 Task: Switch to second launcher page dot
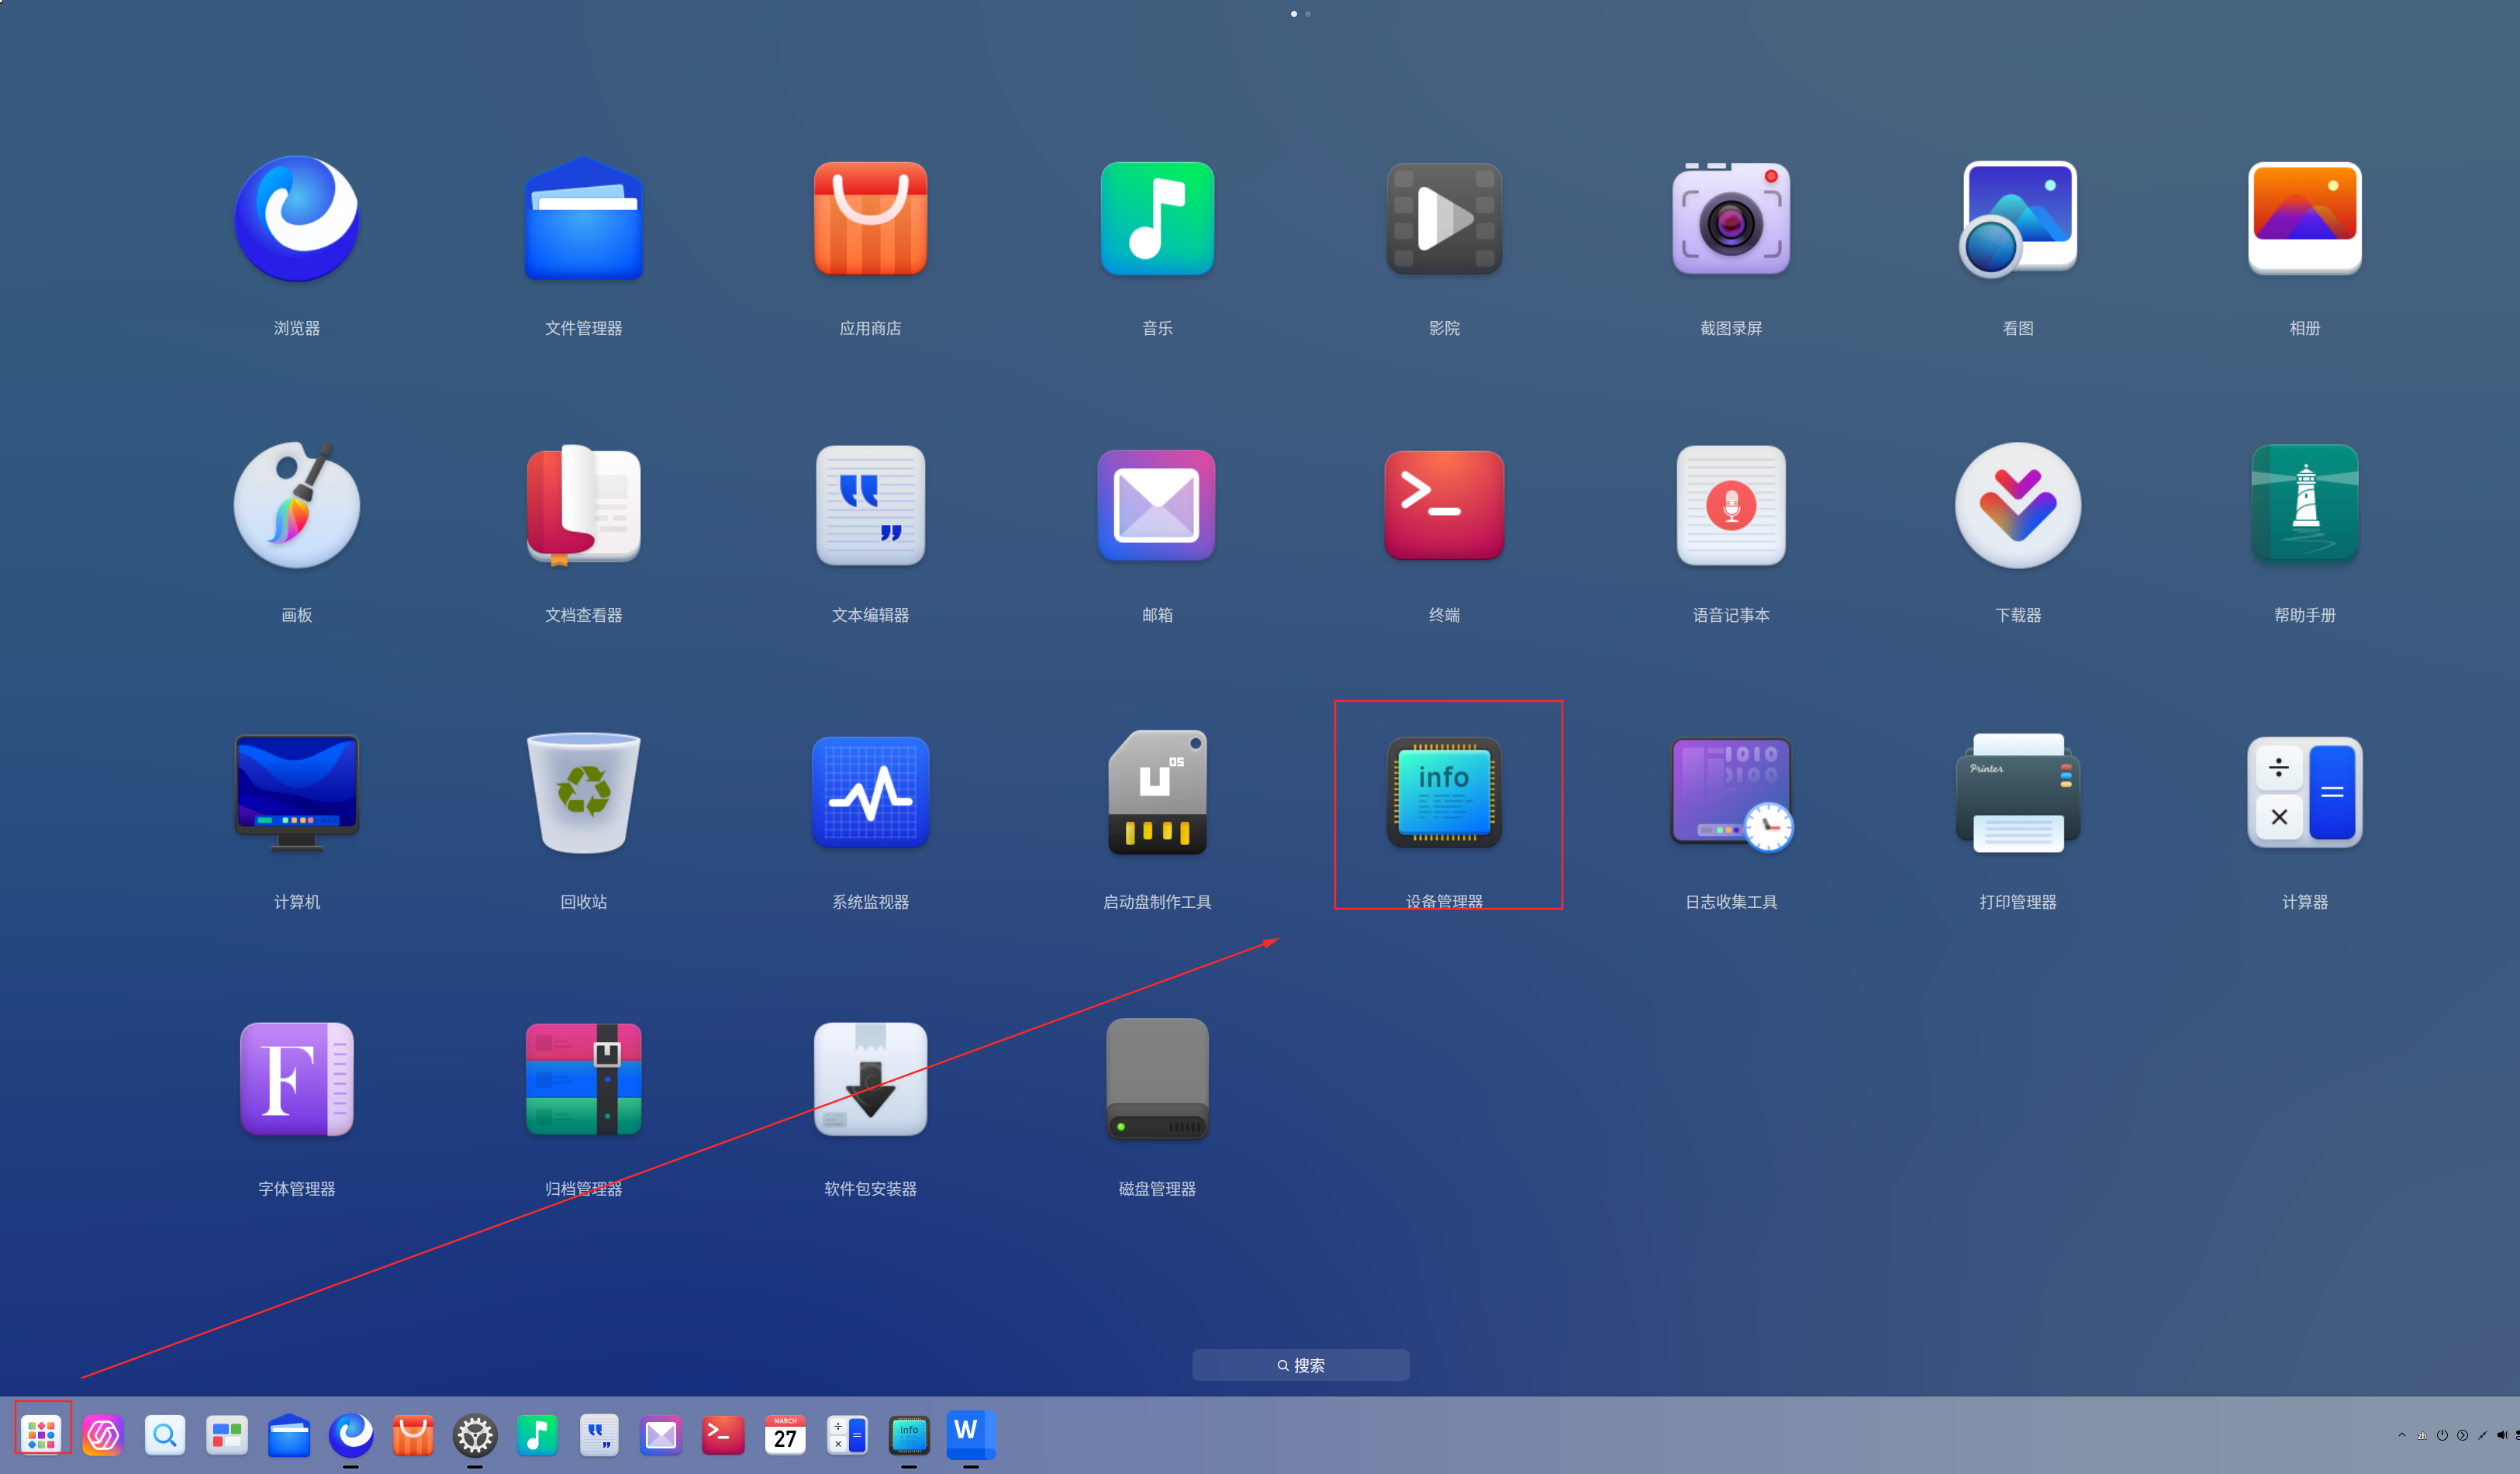coord(1308,14)
